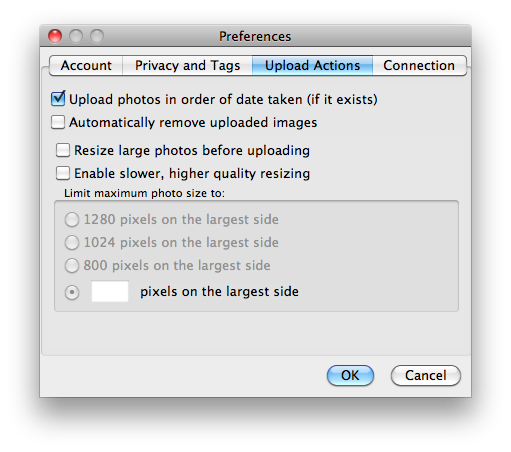Select the custom pixel size radio button
Image resolution: width=511 pixels, height=452 pixels.
click(x=72, y=292)
